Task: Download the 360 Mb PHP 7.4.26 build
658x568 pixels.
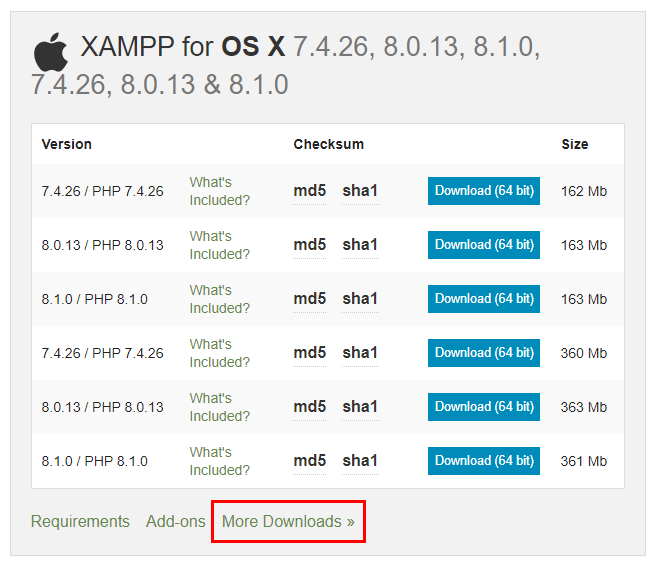Action: coord(484,353)
